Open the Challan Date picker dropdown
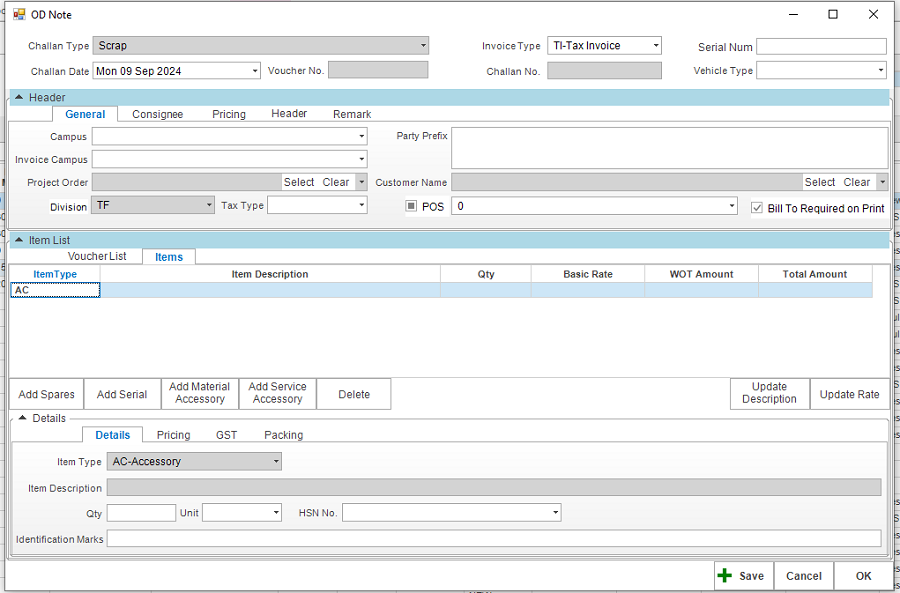The width and height of the screenshot is (900, 593). (x=254, y=71)
